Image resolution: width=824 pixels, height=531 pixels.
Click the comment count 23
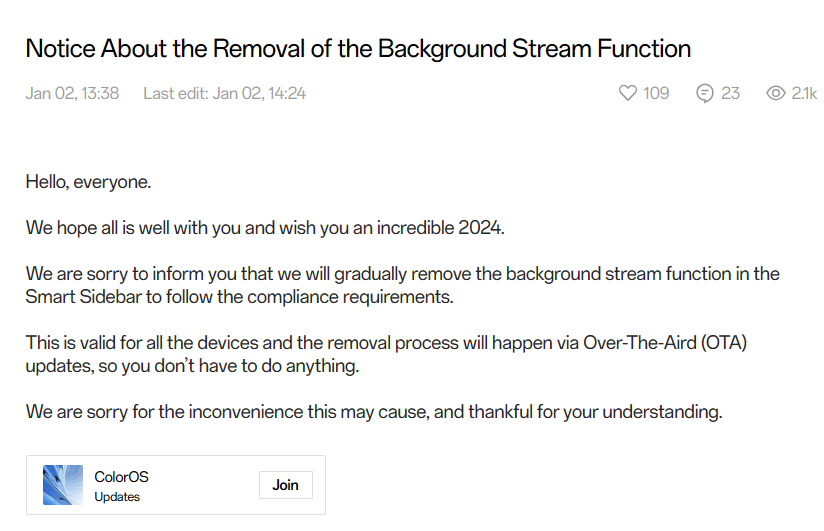tap(731, 93)
